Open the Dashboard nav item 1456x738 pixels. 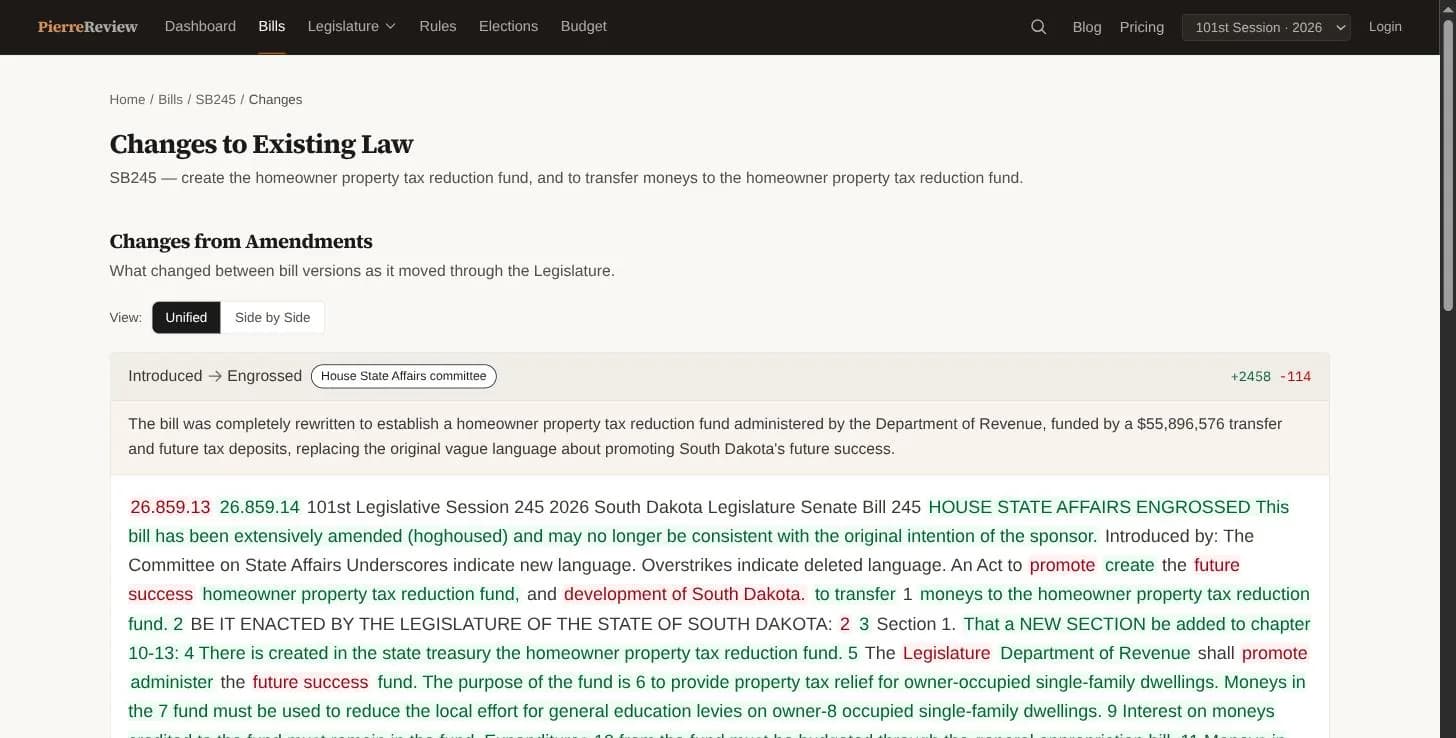tap(200, 27)
